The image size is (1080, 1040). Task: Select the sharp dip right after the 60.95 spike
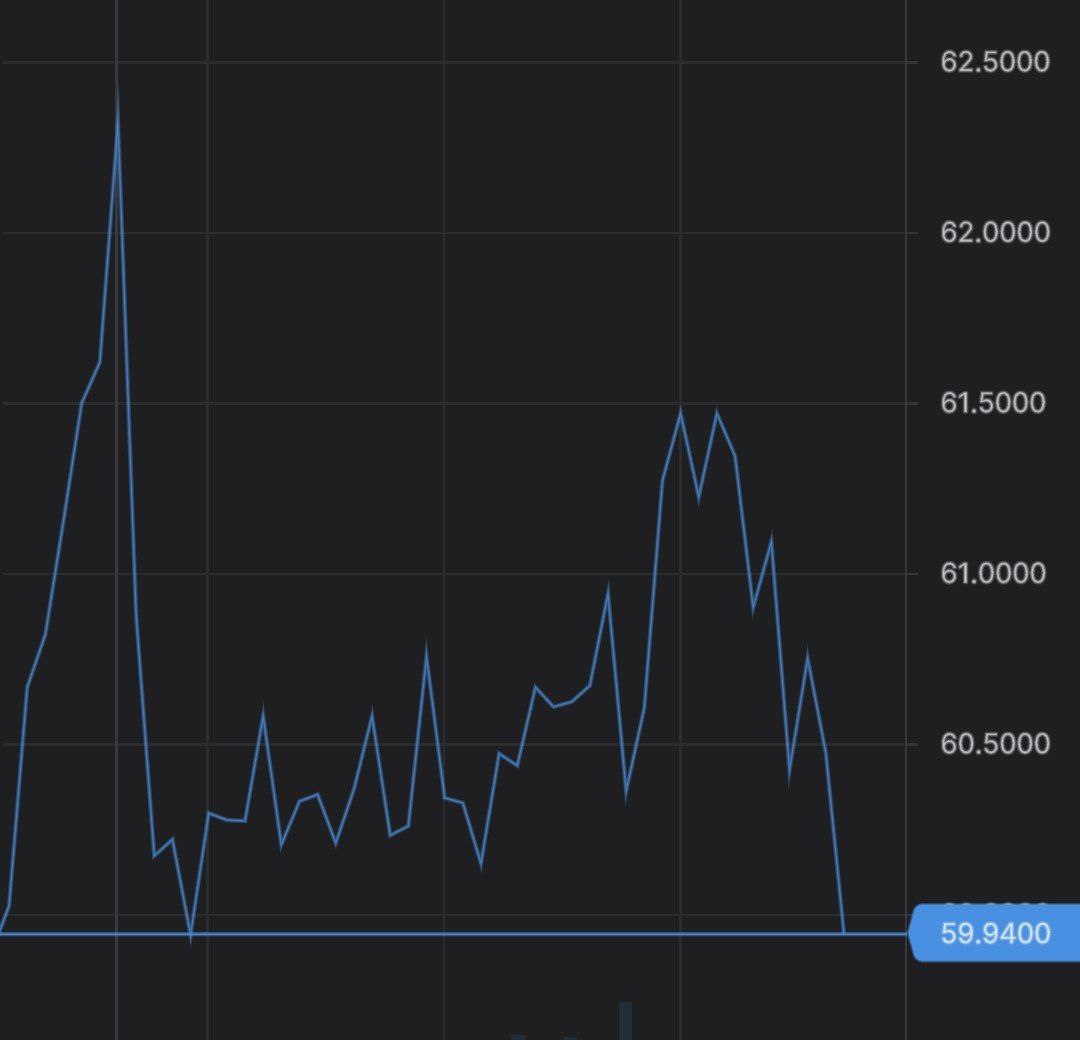point(626,795)
